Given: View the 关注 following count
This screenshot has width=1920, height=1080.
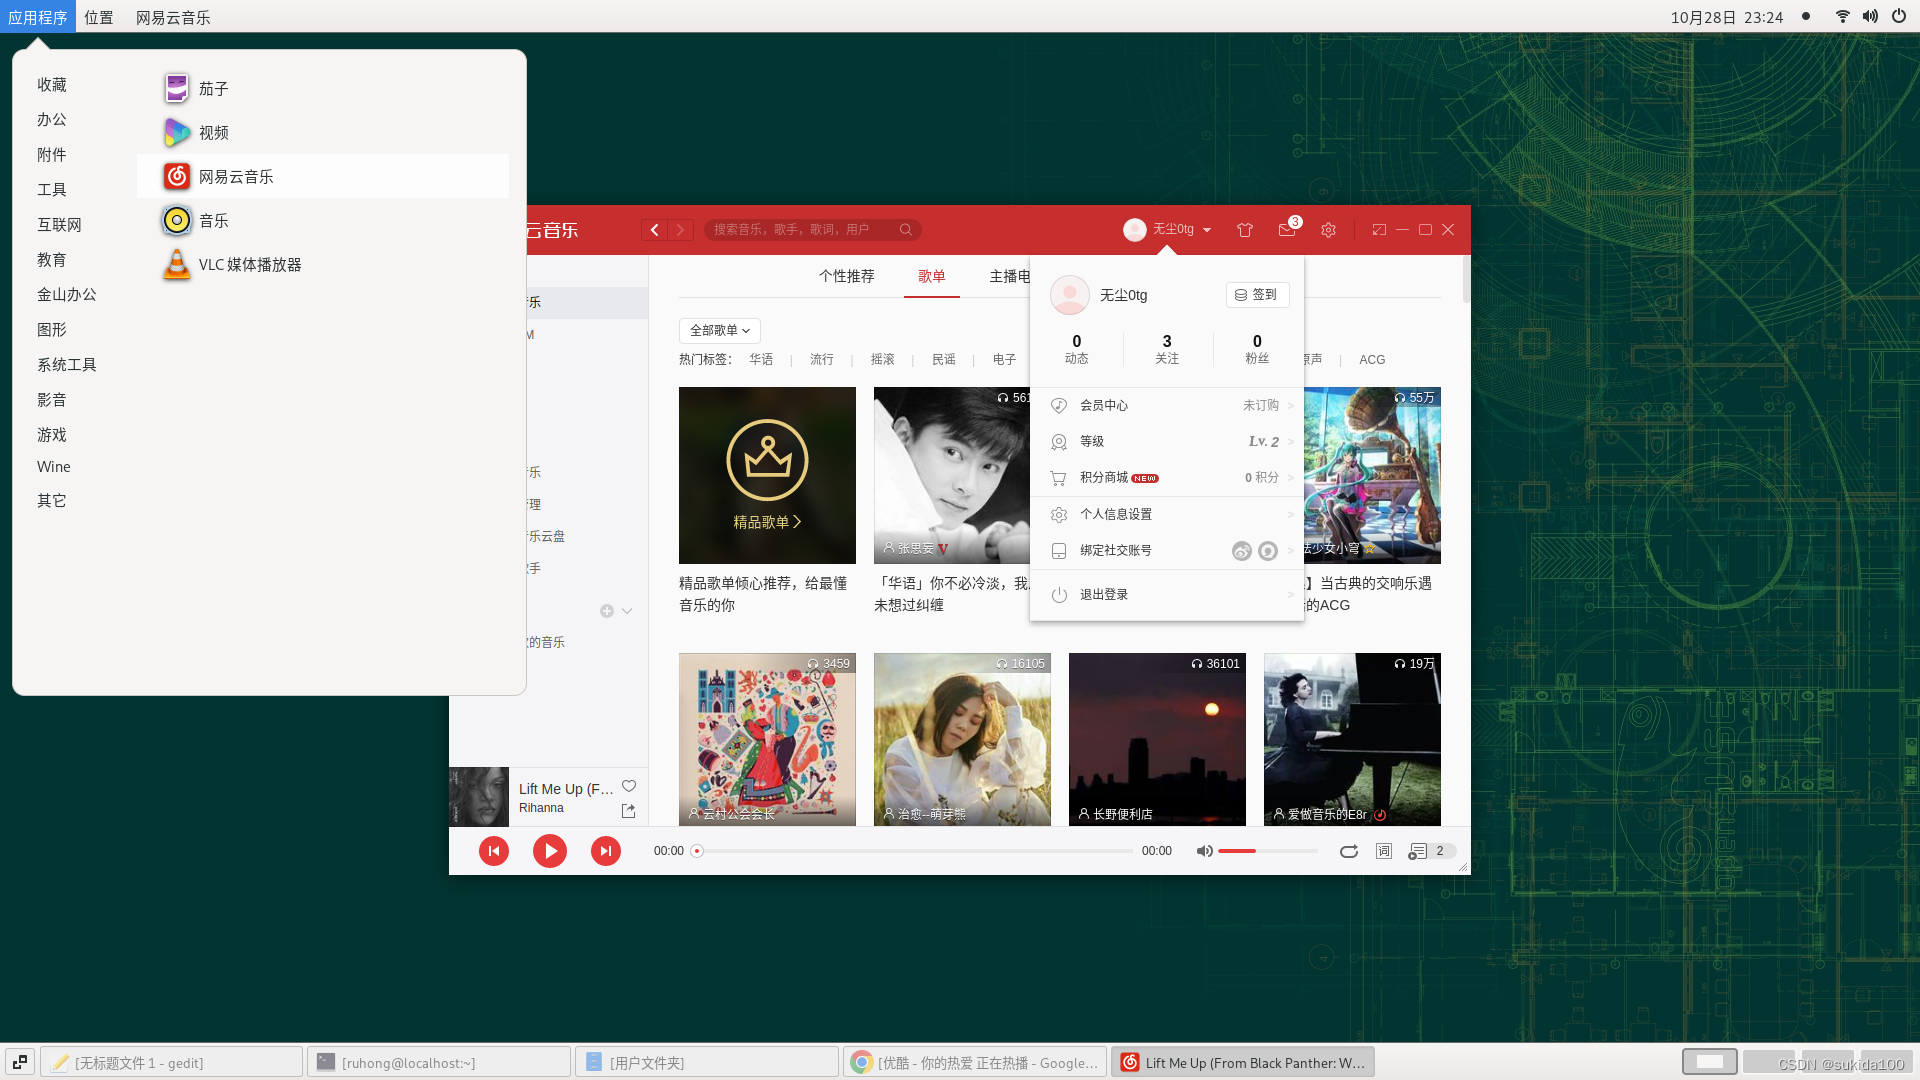Looking at the screenshot, I should click(1167, 349).
